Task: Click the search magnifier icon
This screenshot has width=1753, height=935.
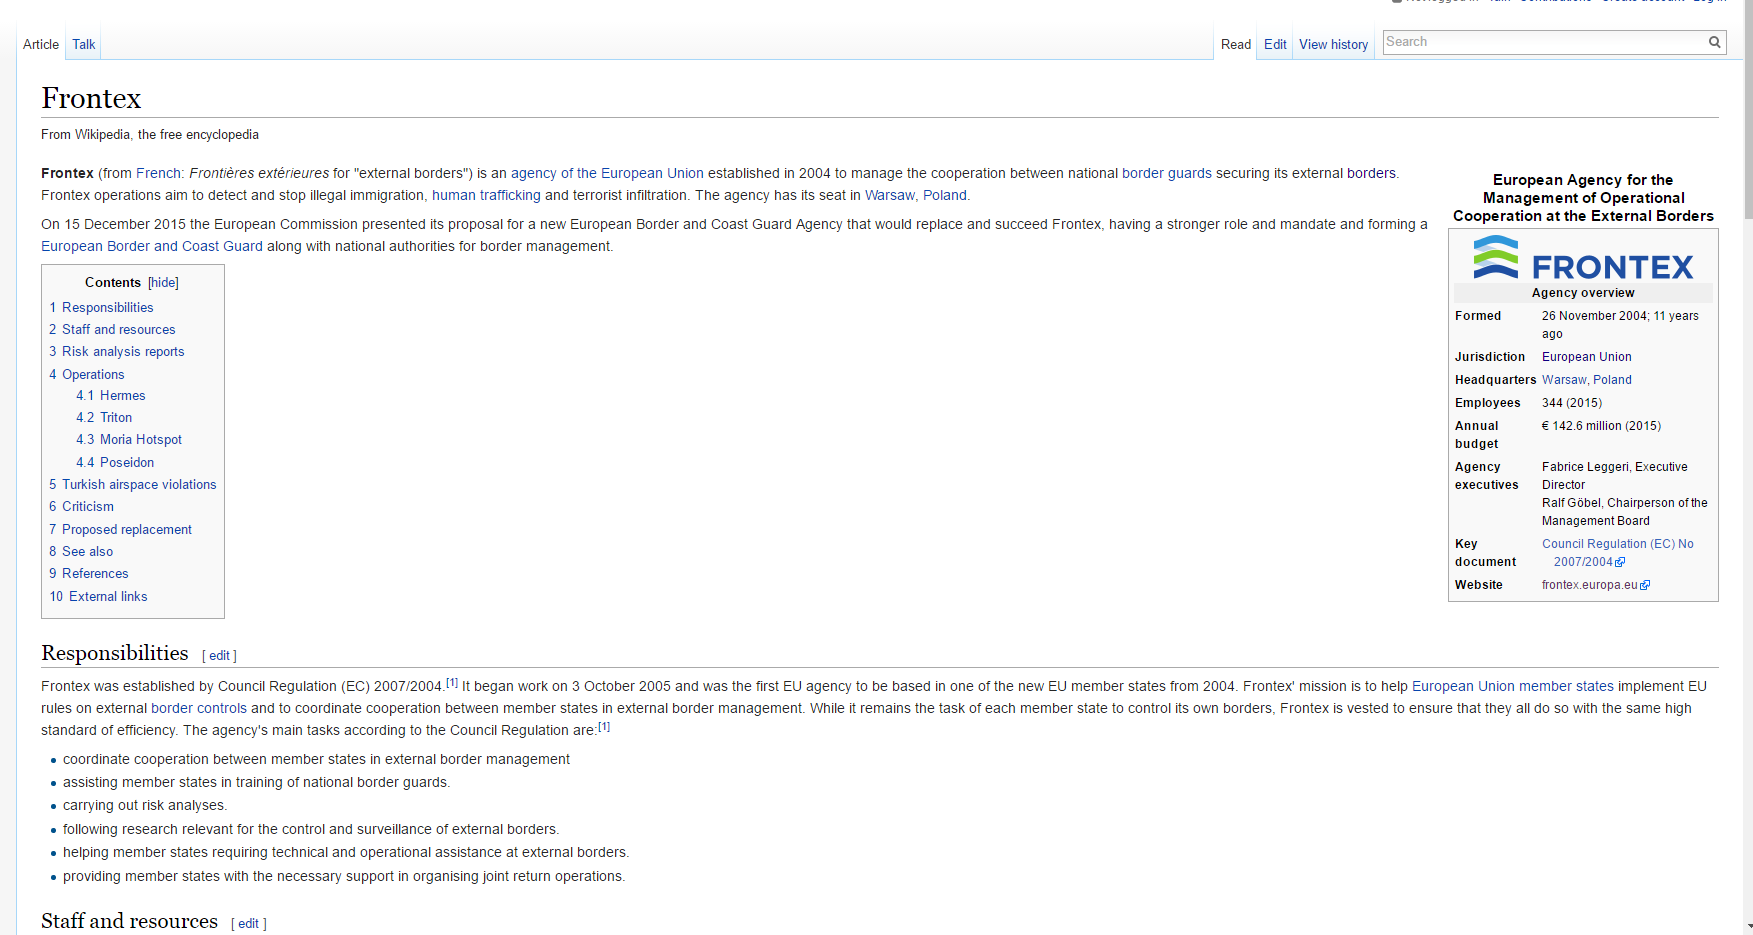Action: (1714, 42)
